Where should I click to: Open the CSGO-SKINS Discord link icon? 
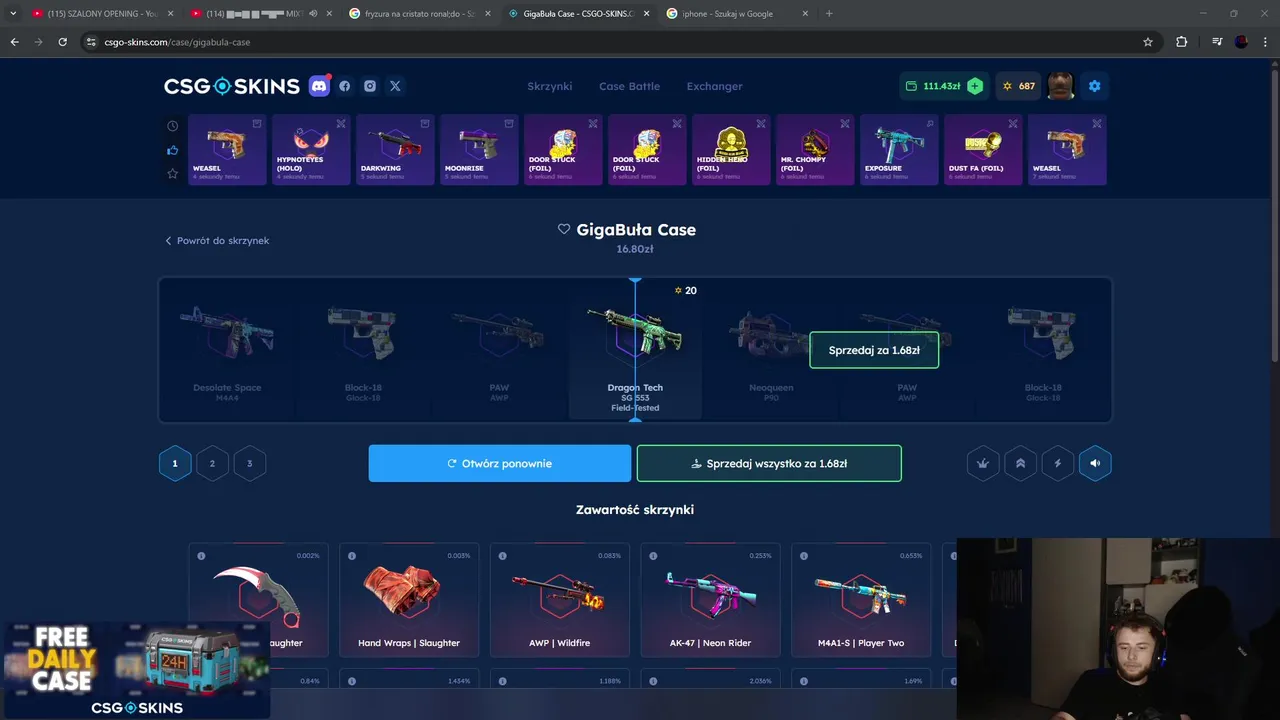tap(319, 86)
